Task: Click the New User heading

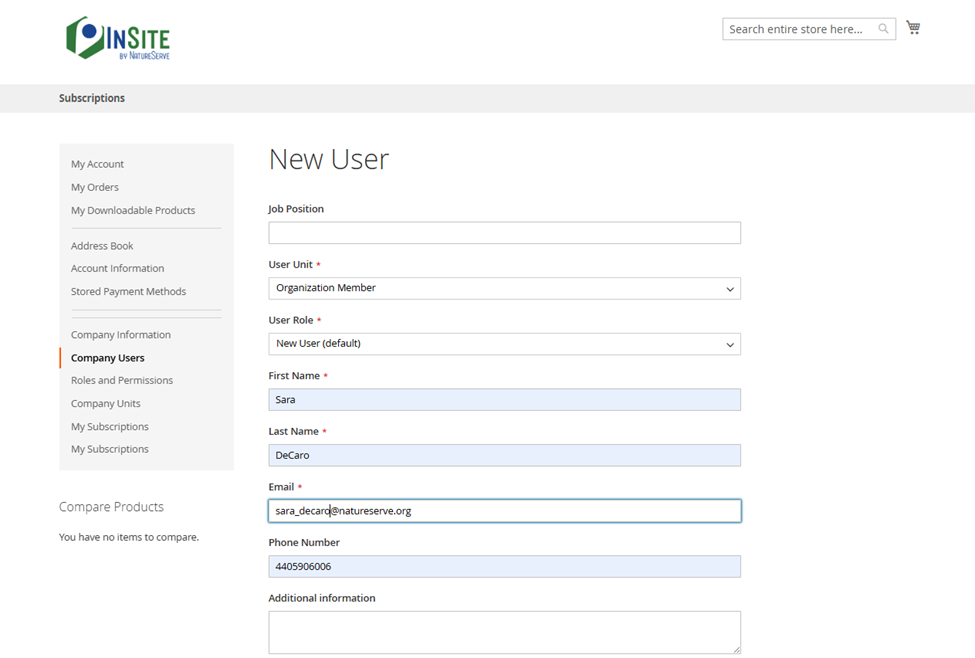Action: point(328,159)
